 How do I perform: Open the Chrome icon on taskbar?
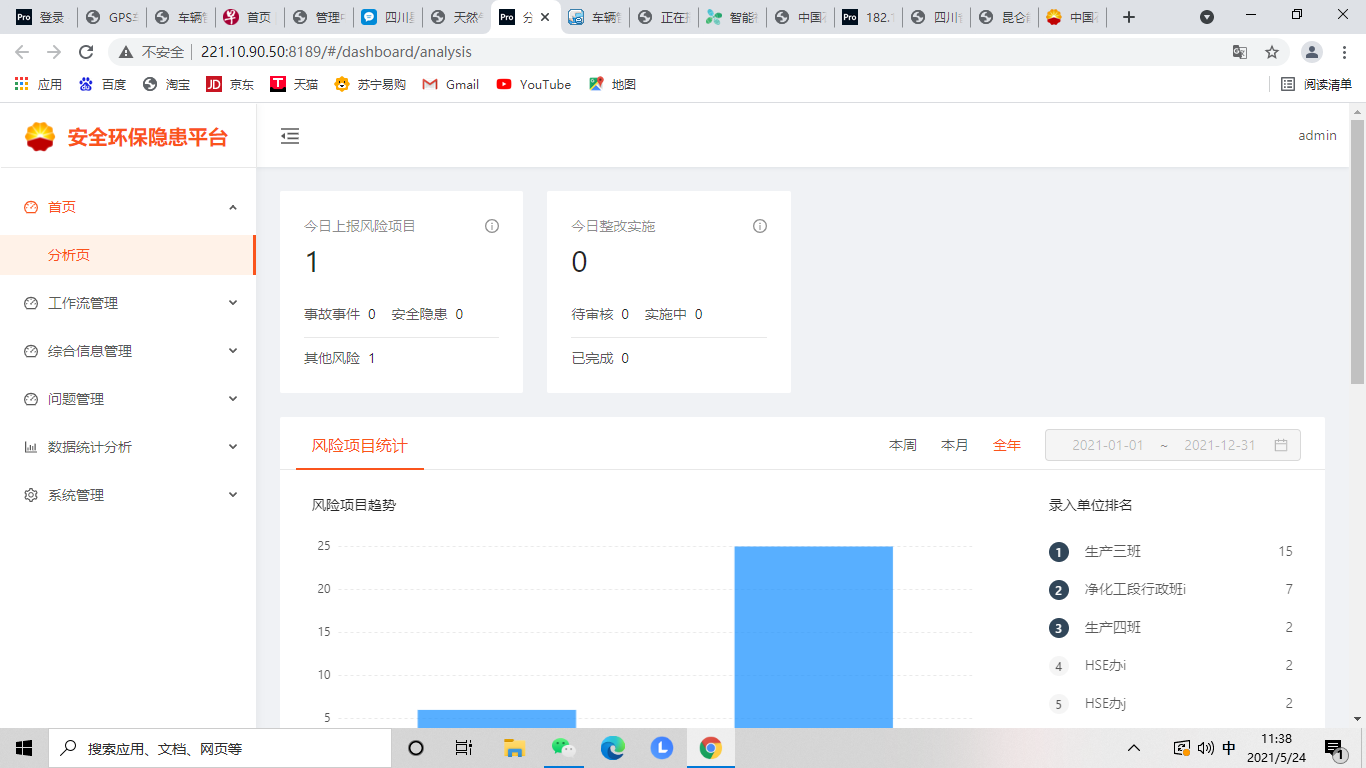pos(711,748)
